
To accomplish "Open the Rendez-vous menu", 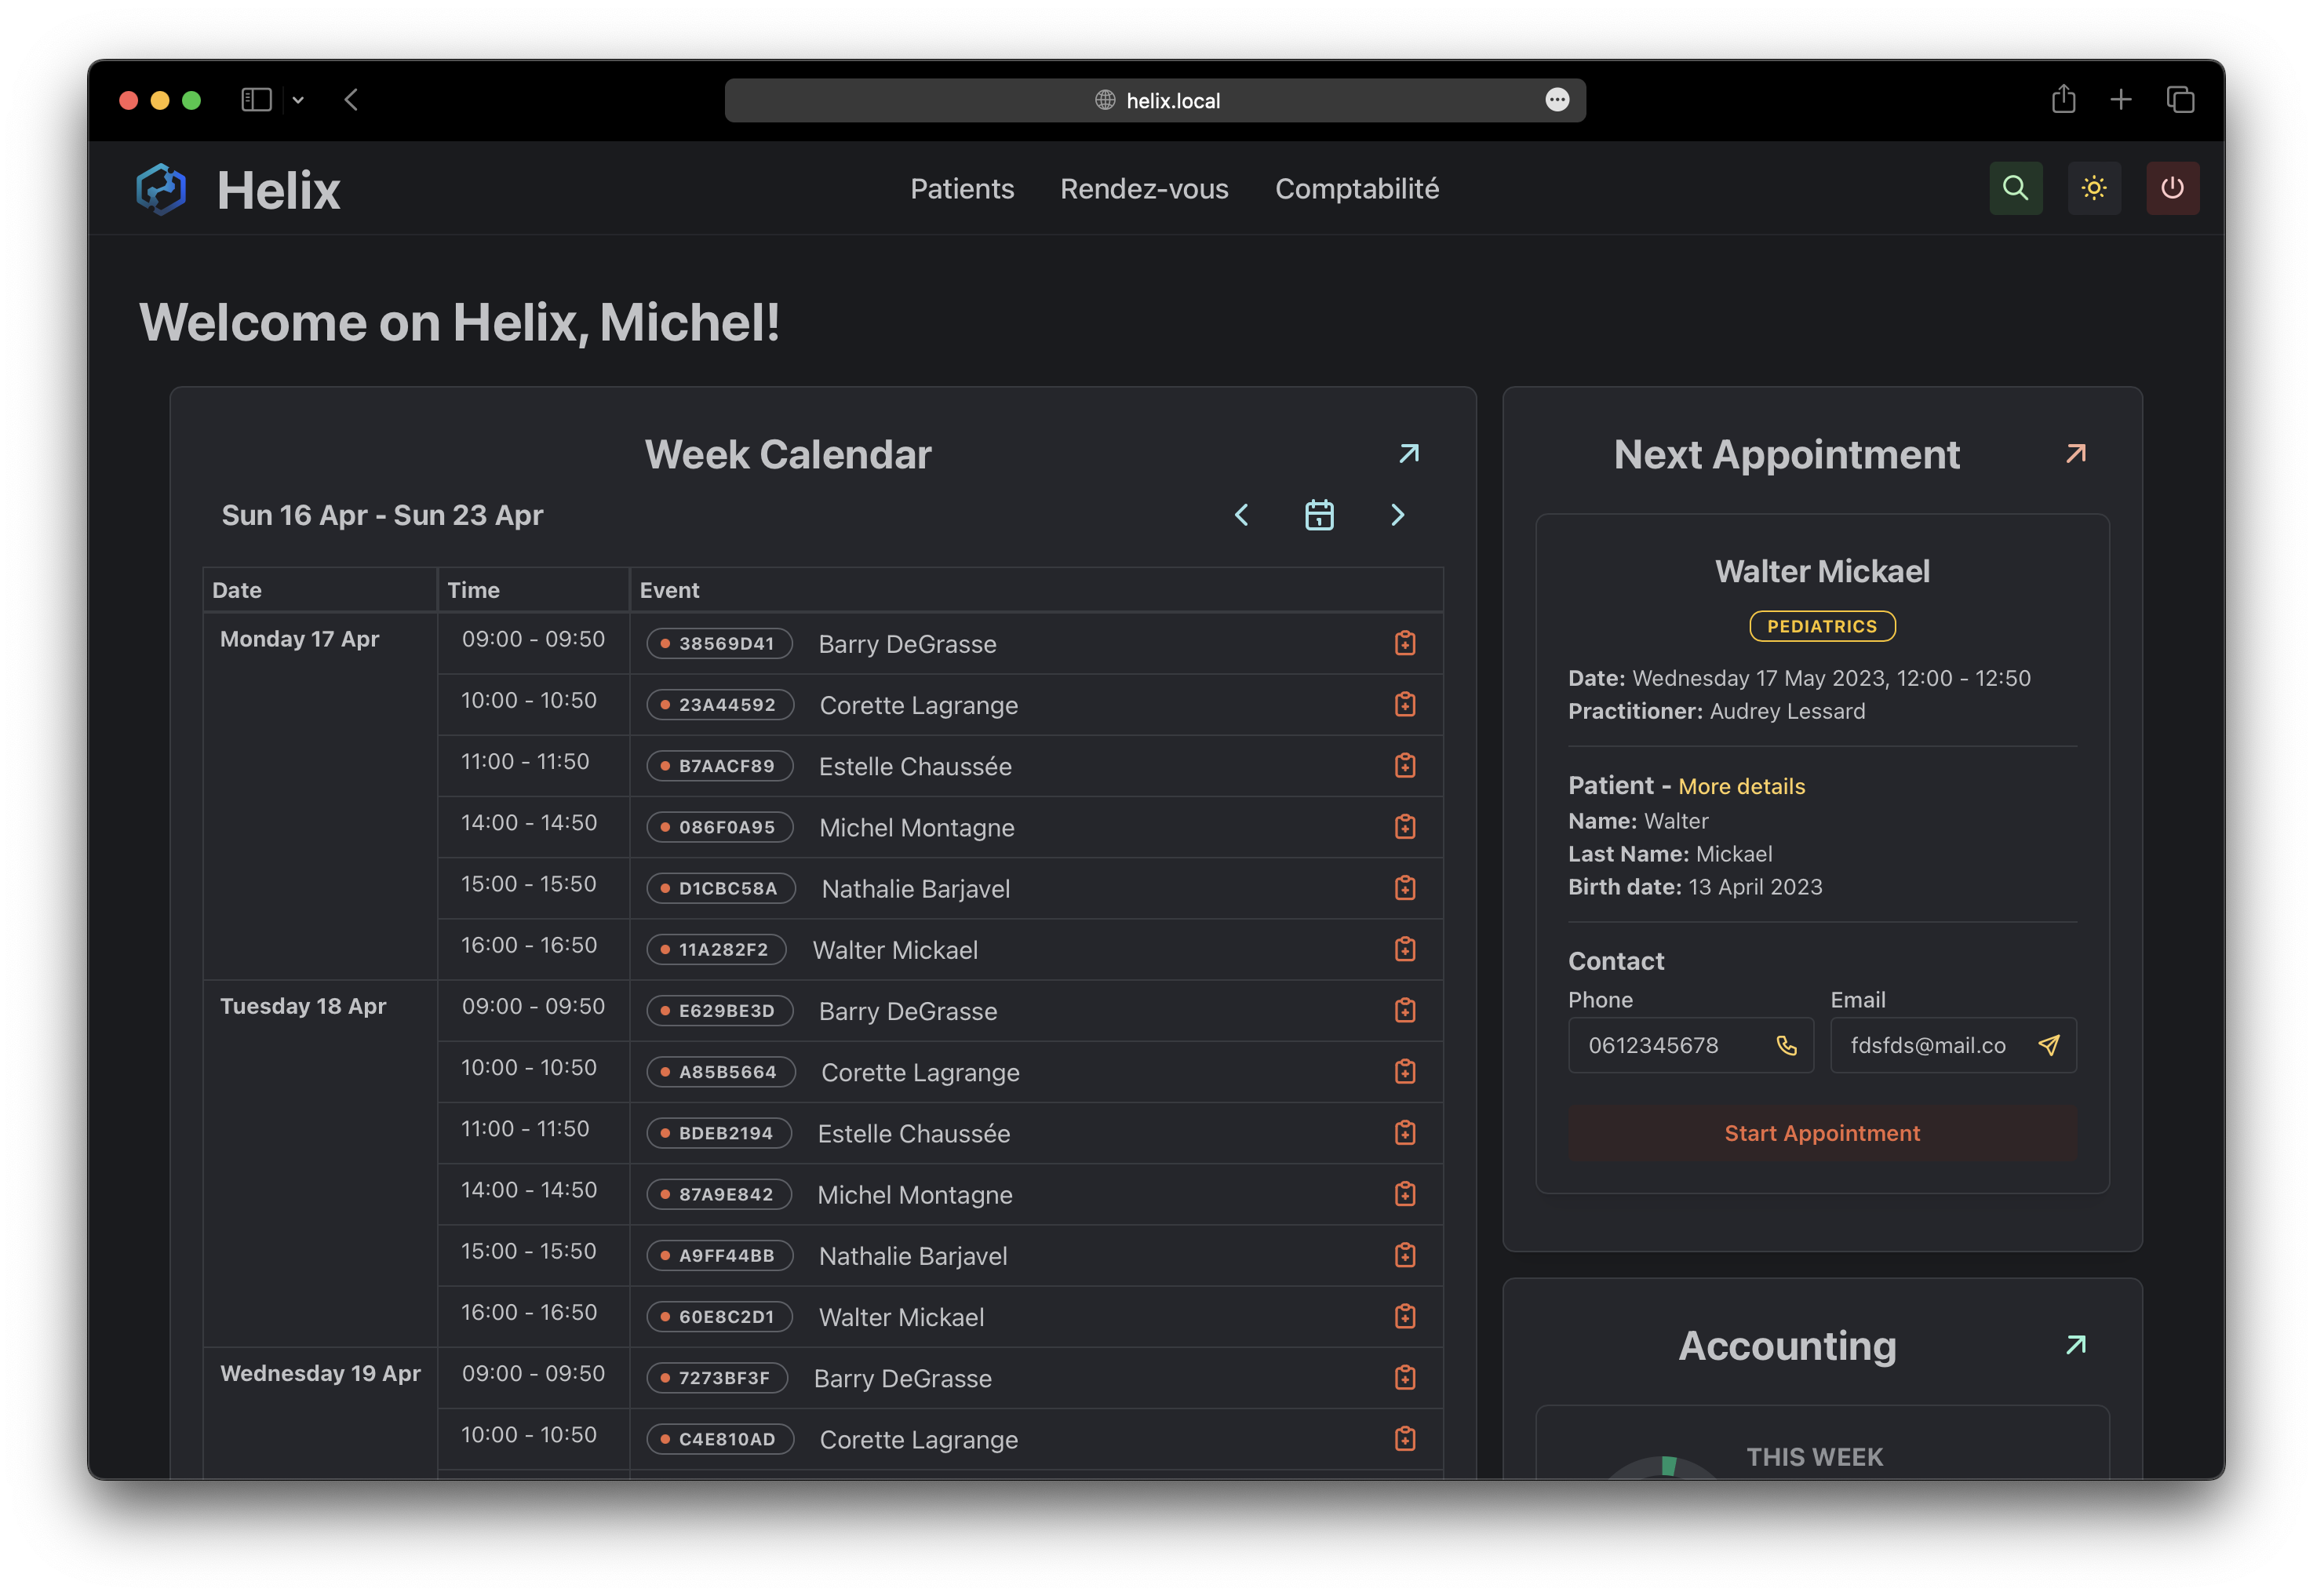I will [x=1143, y=189].
